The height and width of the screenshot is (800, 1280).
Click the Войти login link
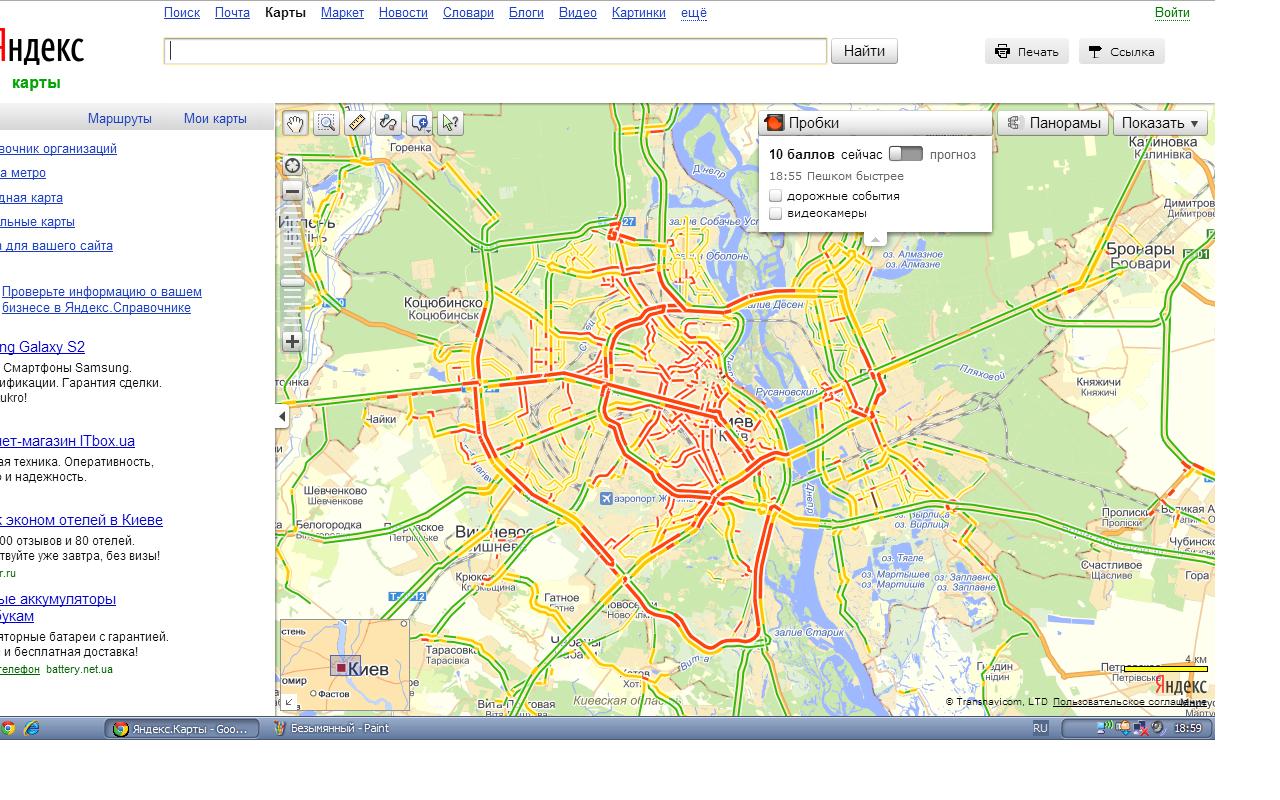1172,13
